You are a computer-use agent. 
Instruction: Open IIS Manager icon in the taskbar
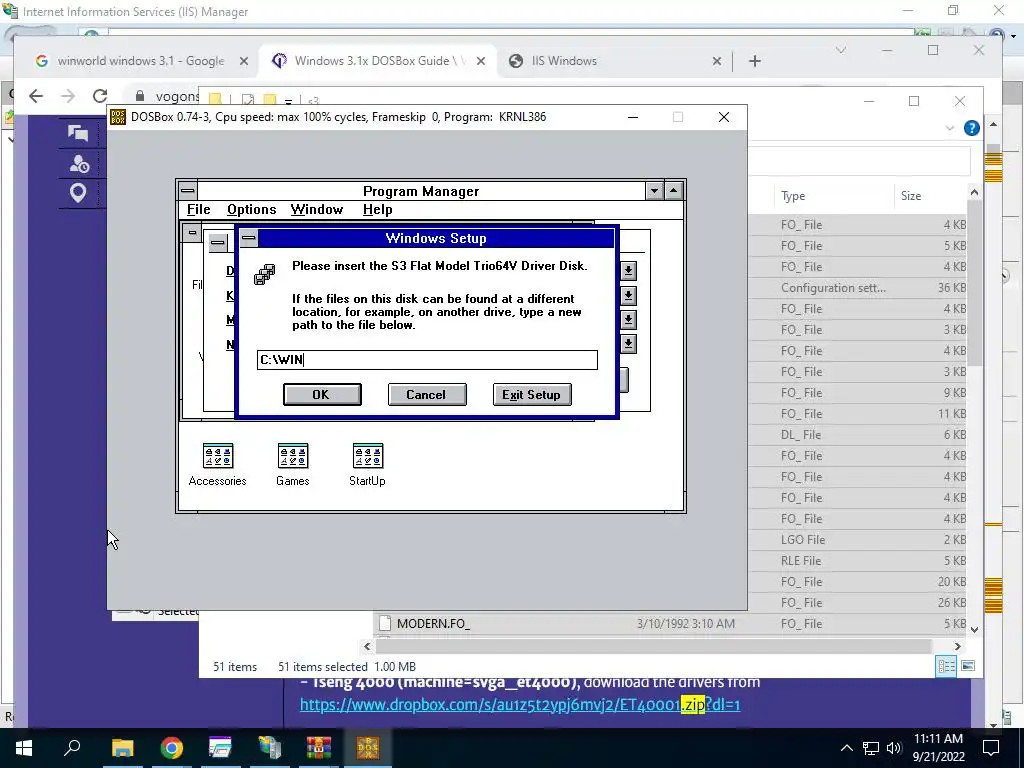(x=270, y=748)
